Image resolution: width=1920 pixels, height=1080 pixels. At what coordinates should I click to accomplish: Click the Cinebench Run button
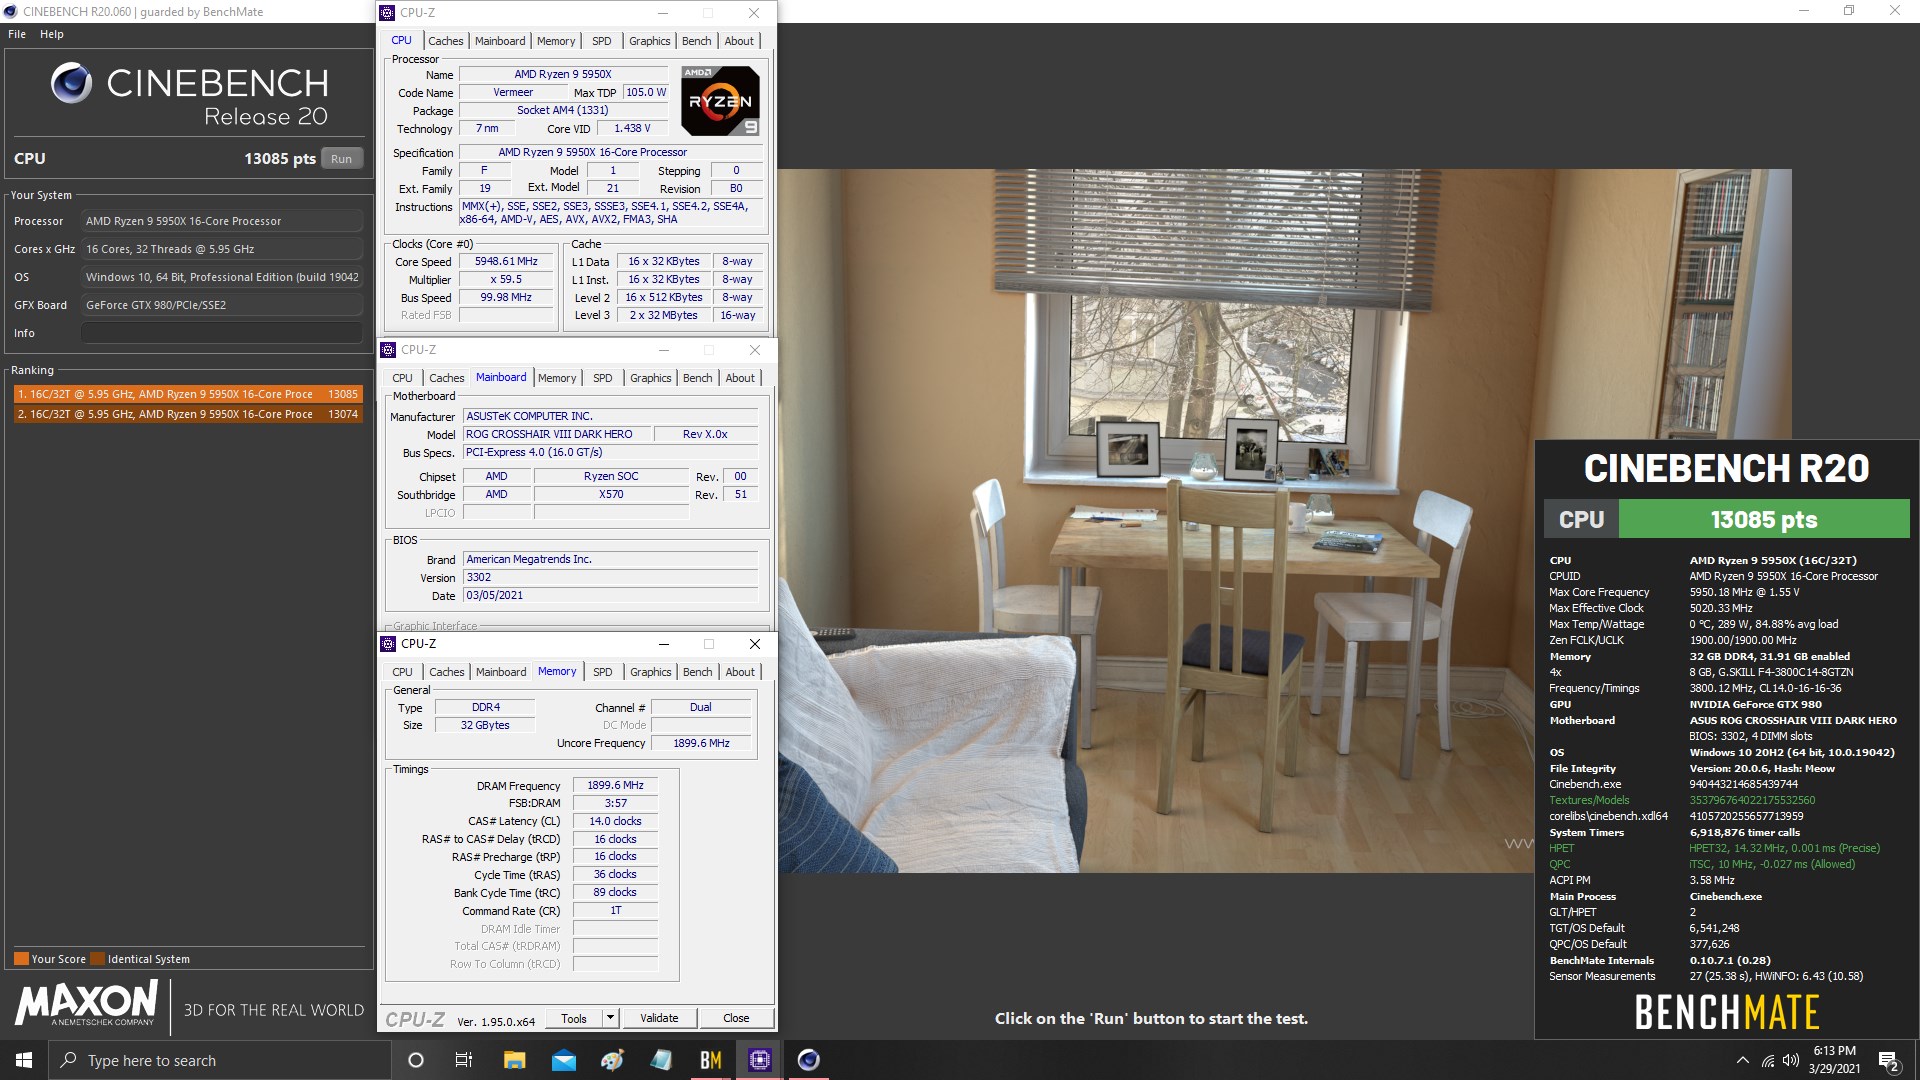pos(341,158)
